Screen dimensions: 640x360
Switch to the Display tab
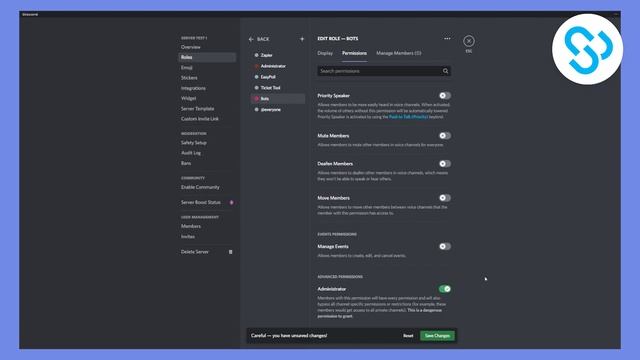tap(325, 53)
